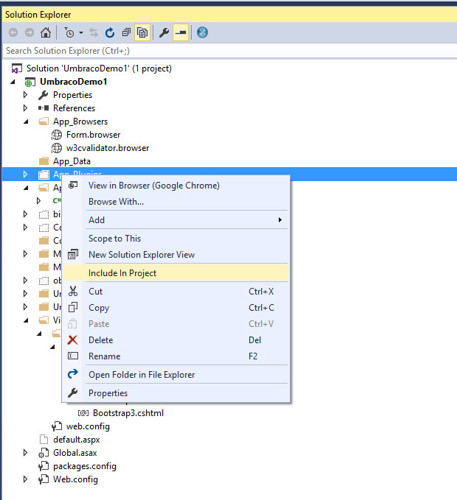Focus the Search Solution Explorer field
The height and width of the screenshot is (500, 457).
(x=229, y=51)
